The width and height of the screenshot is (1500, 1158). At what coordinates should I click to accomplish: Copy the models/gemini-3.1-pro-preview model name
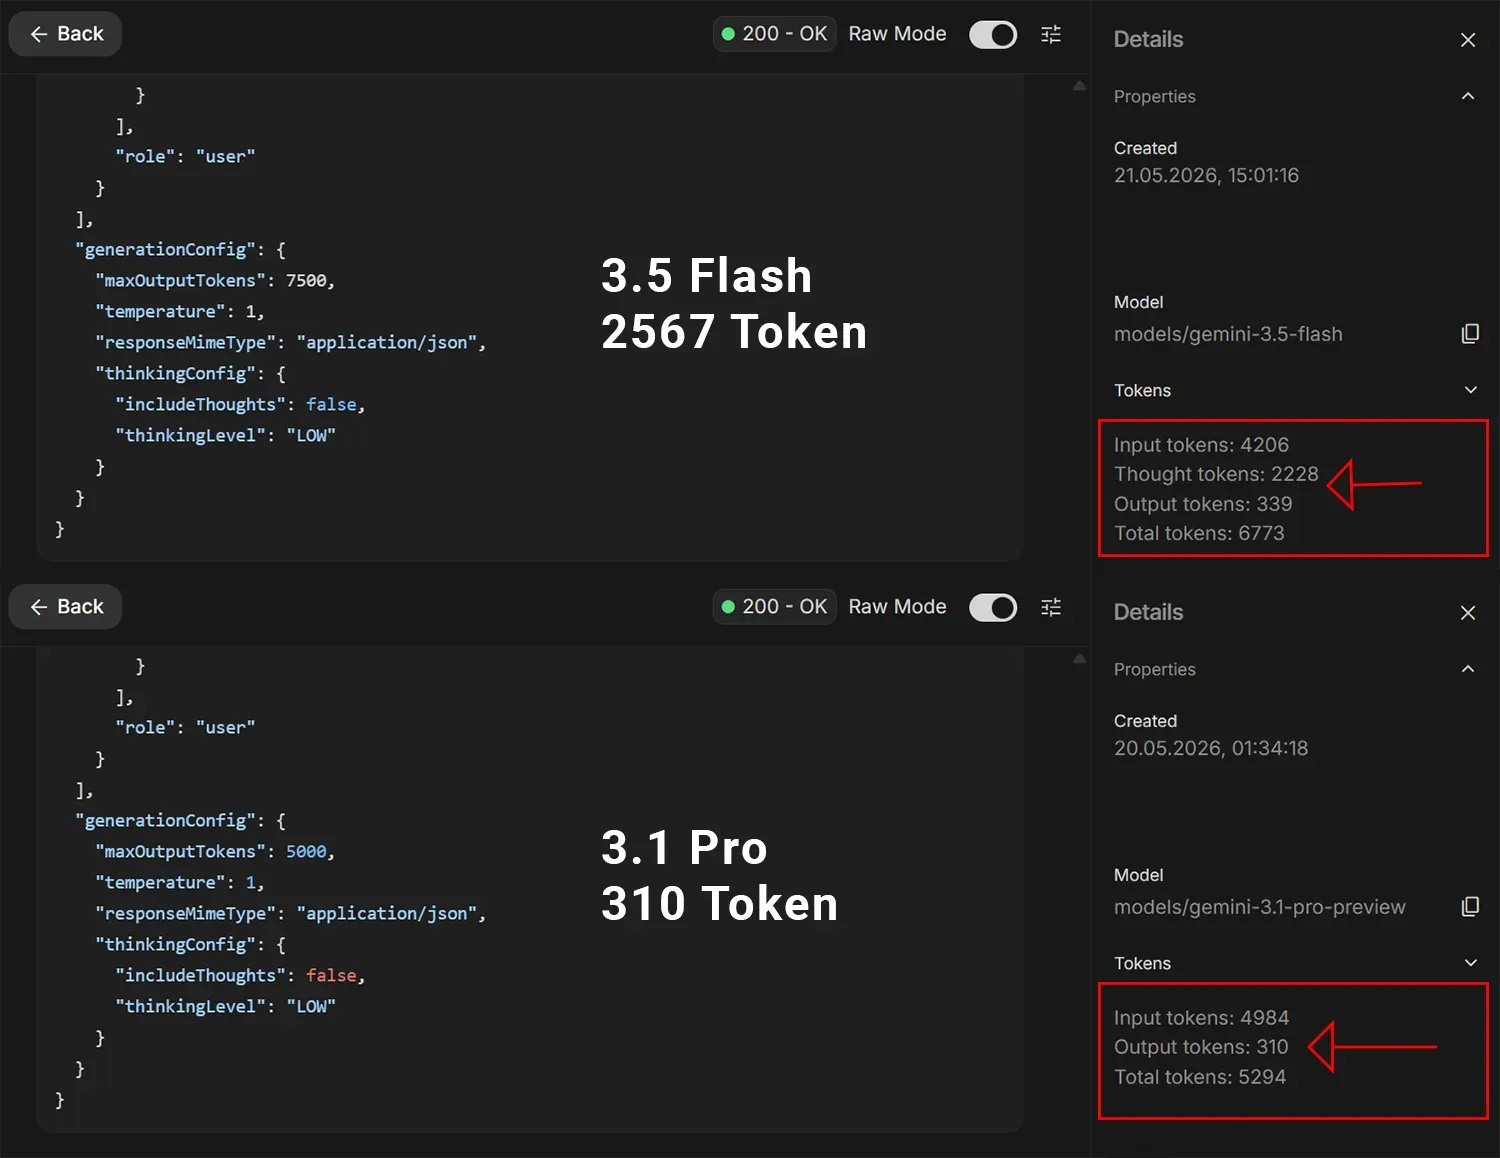coord(1470,907)
